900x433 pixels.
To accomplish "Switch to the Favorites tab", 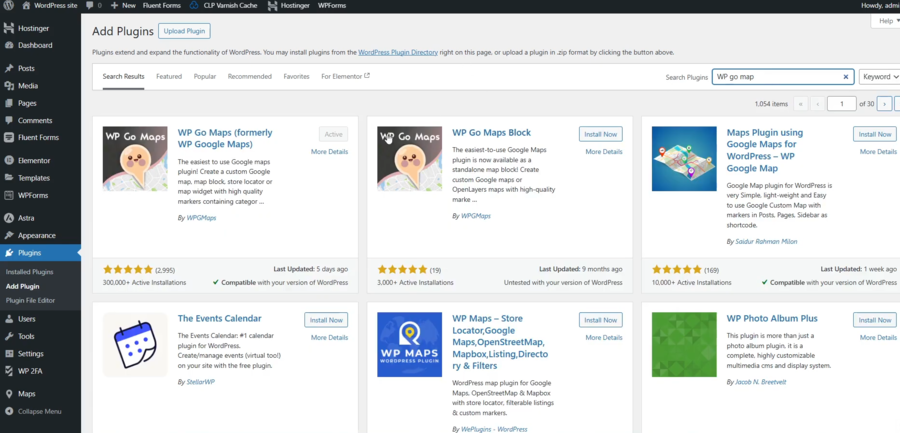I will pyautogui.click(x=296, y=76).
